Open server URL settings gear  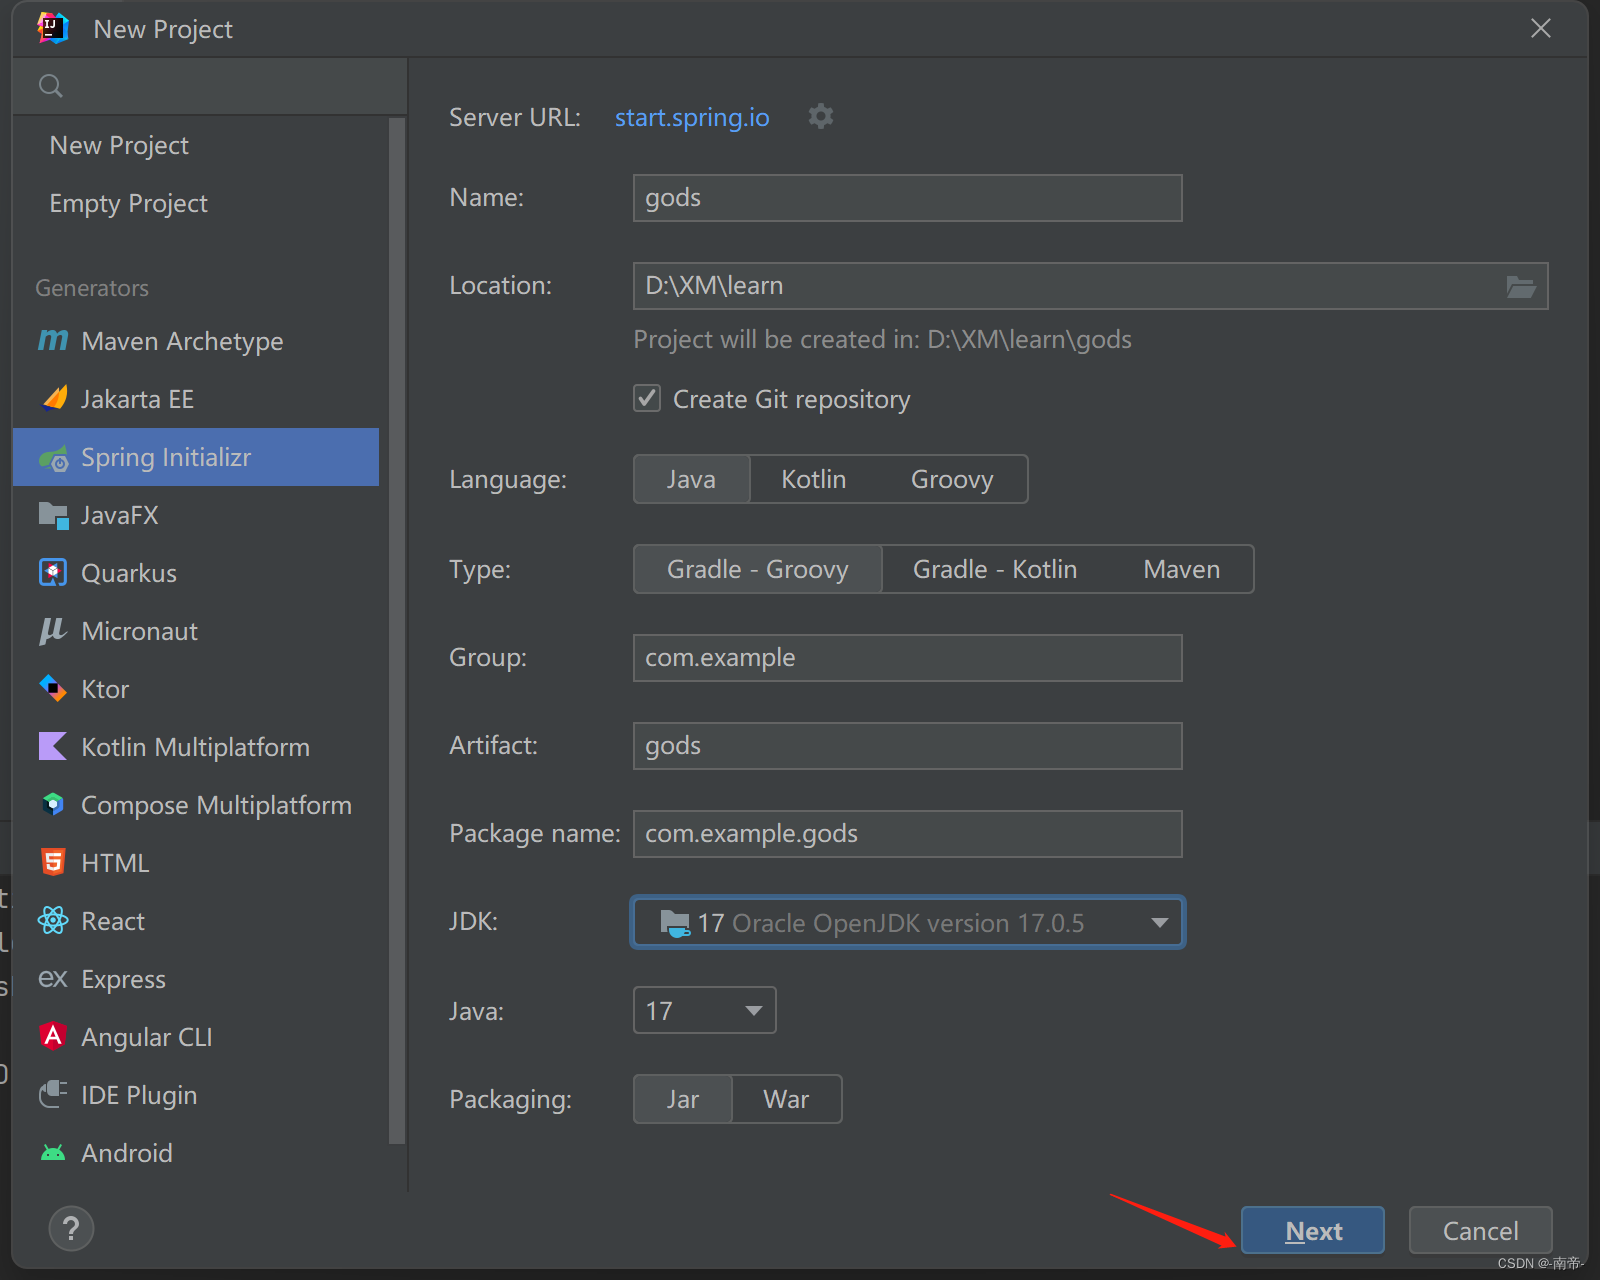821,116
